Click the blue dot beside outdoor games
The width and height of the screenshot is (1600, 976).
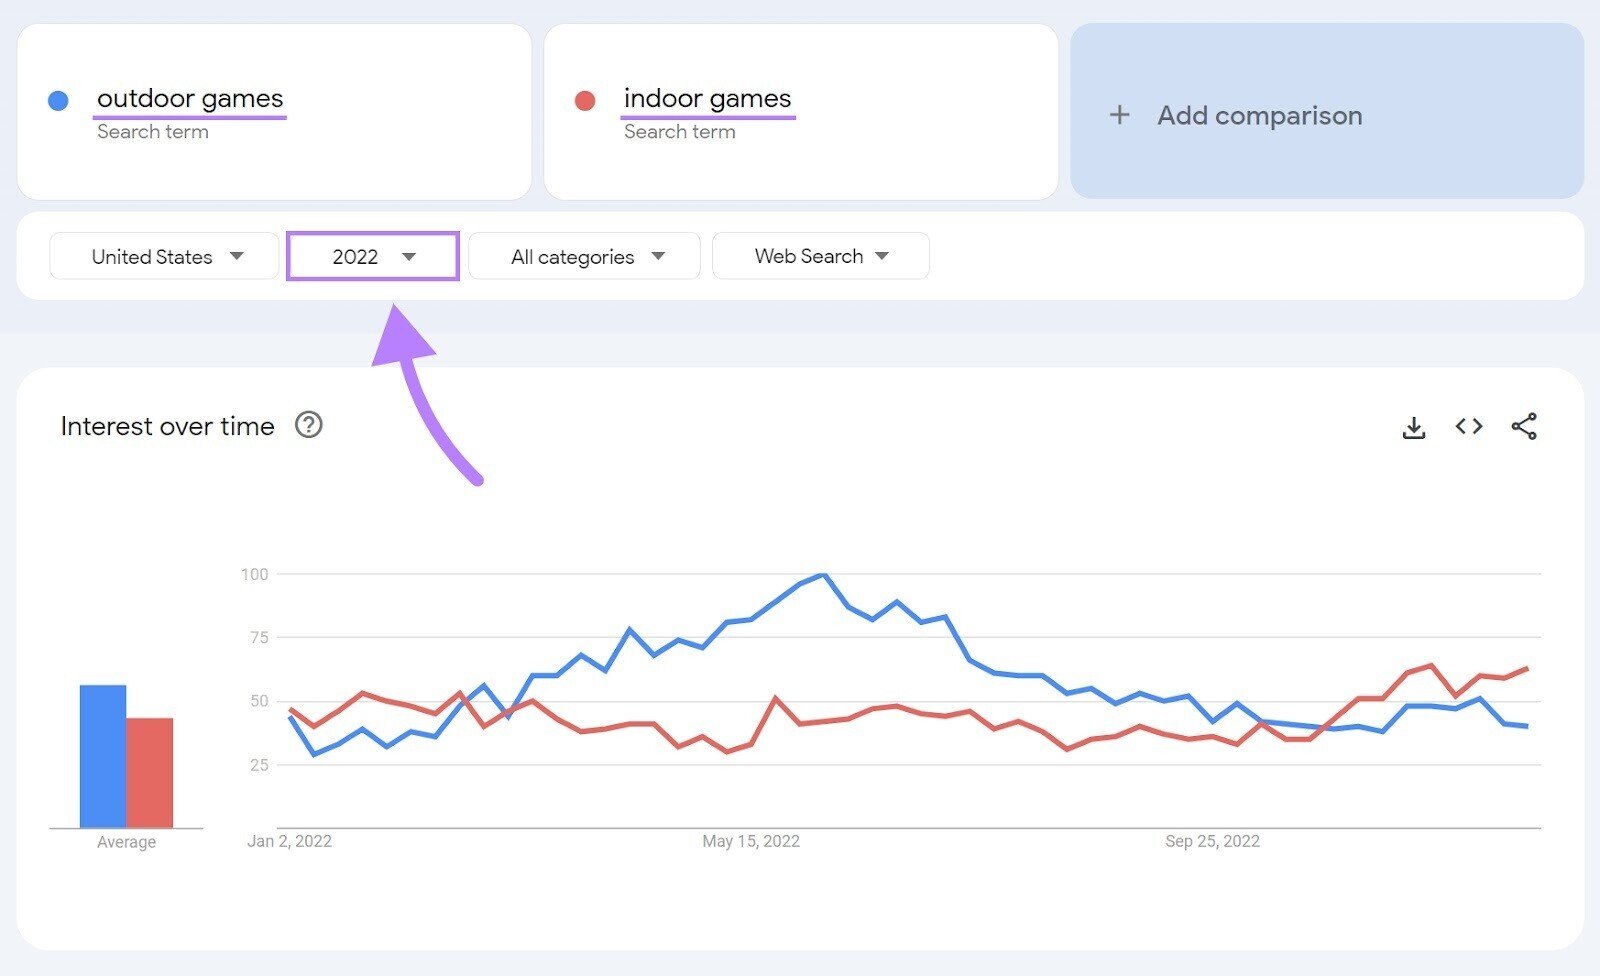pyautogui.click(x=59, y=99)
